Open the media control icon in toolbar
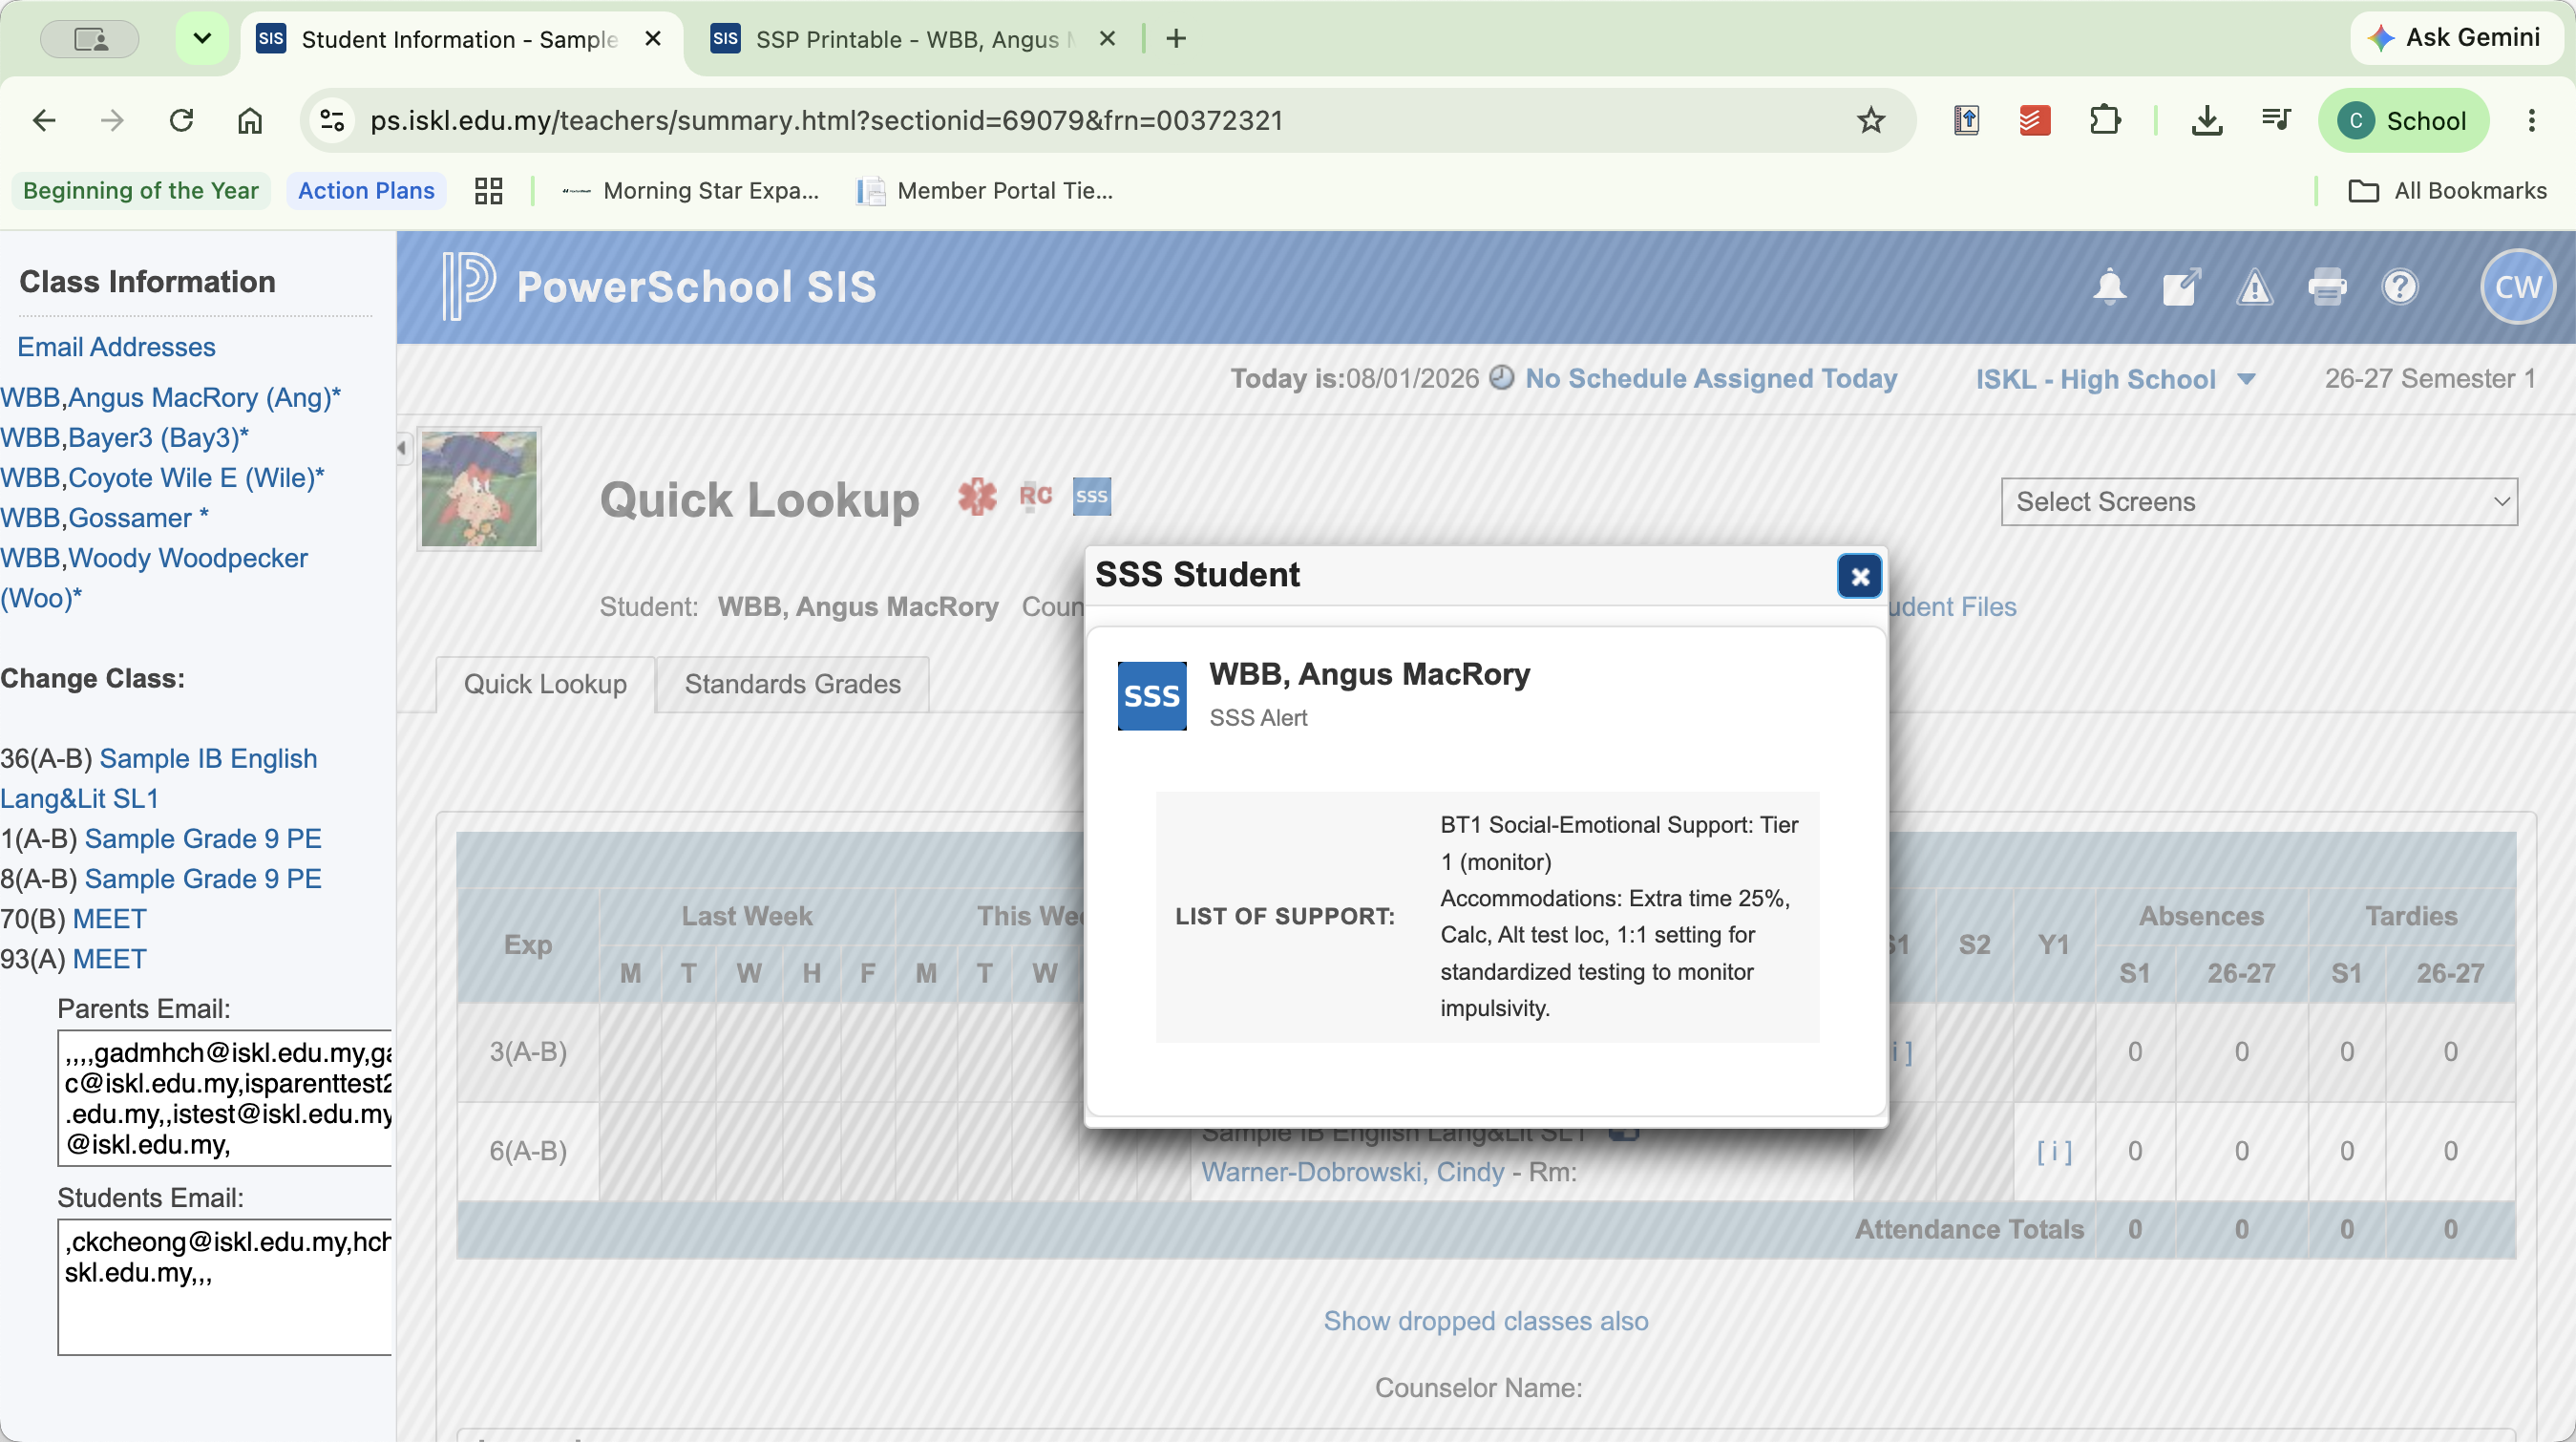The width and height of the screenshot is (2576, 1442). pos(2276,121)
